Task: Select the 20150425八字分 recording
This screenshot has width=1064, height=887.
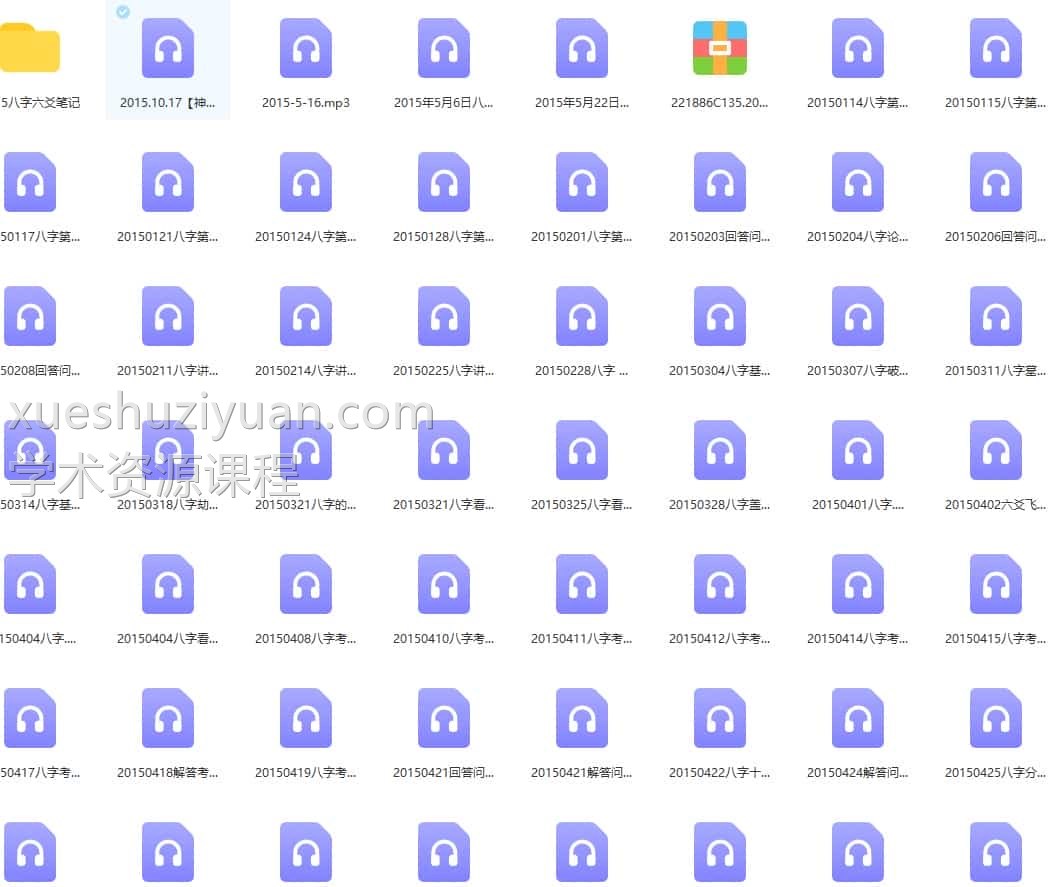Action: coord(995,717)
